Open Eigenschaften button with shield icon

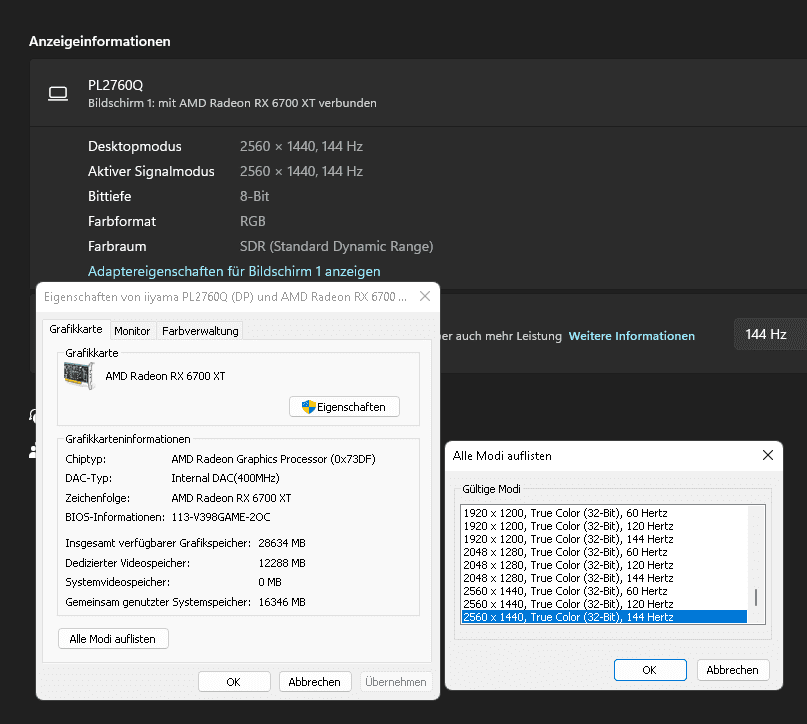pos(344,407)
